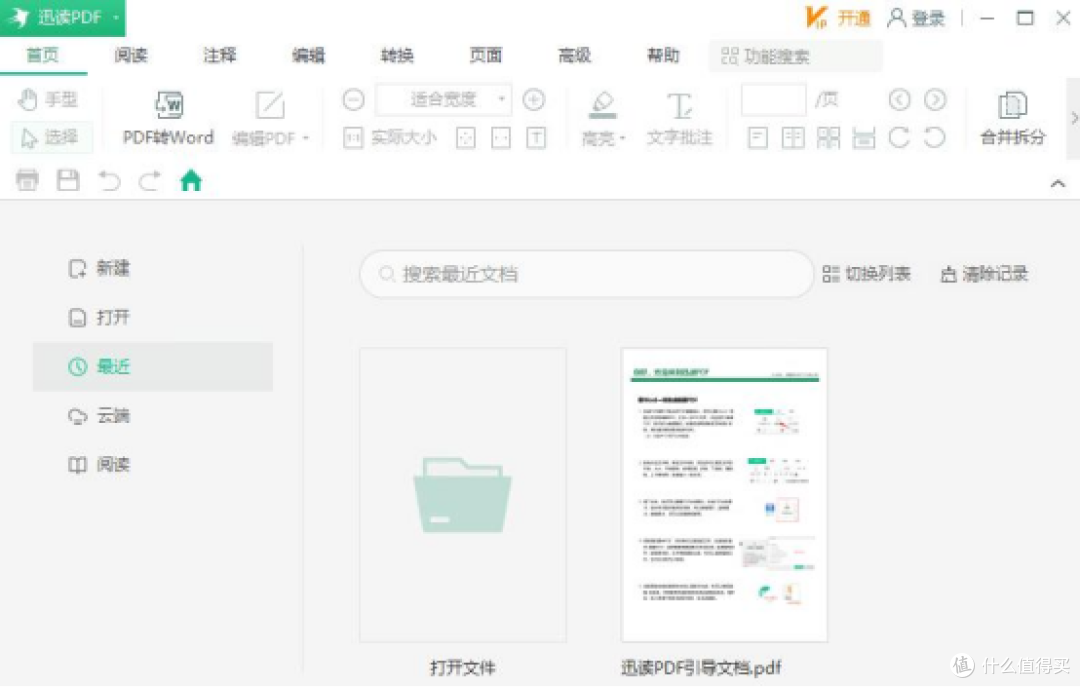Zoom out with the minus icon

[x=353, y=100]
